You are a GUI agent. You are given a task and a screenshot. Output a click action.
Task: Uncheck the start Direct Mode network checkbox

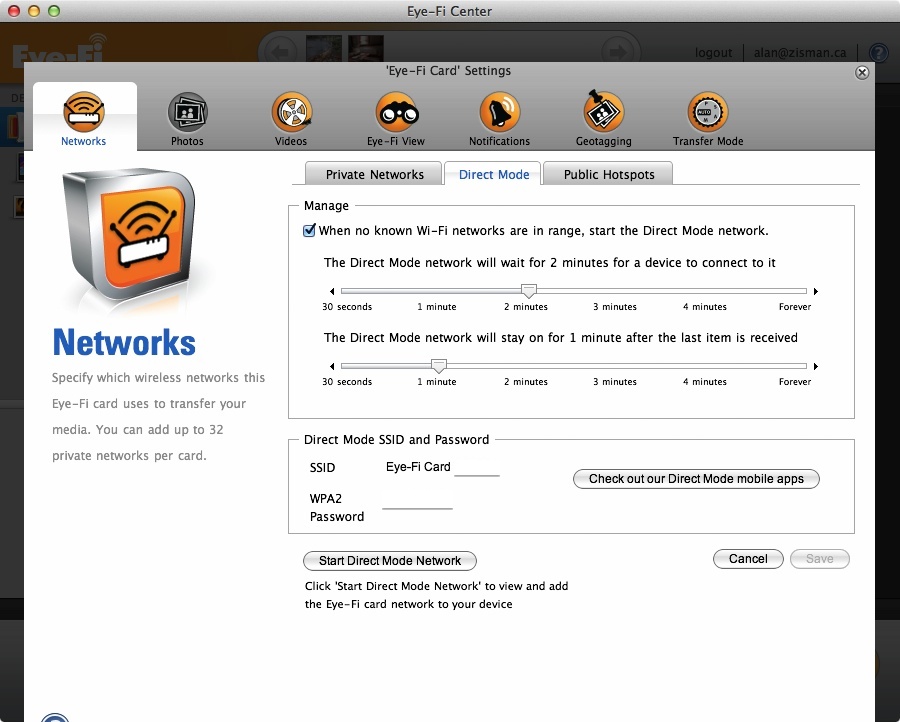click(x=309, y=230)
